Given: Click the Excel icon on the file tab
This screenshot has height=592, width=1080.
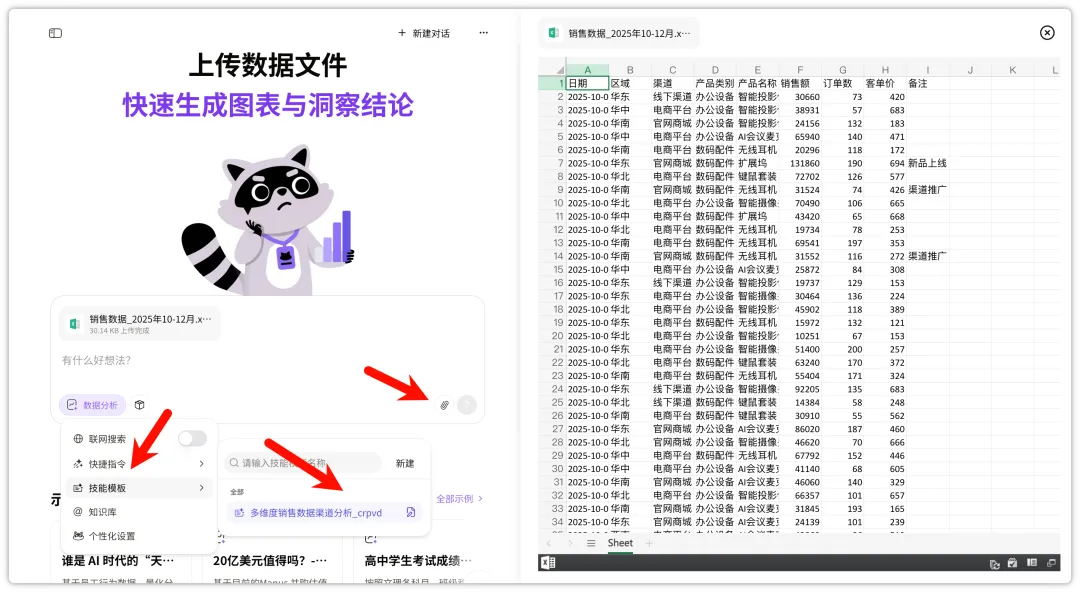Looking at the screenshot, I should coord(553,33).
